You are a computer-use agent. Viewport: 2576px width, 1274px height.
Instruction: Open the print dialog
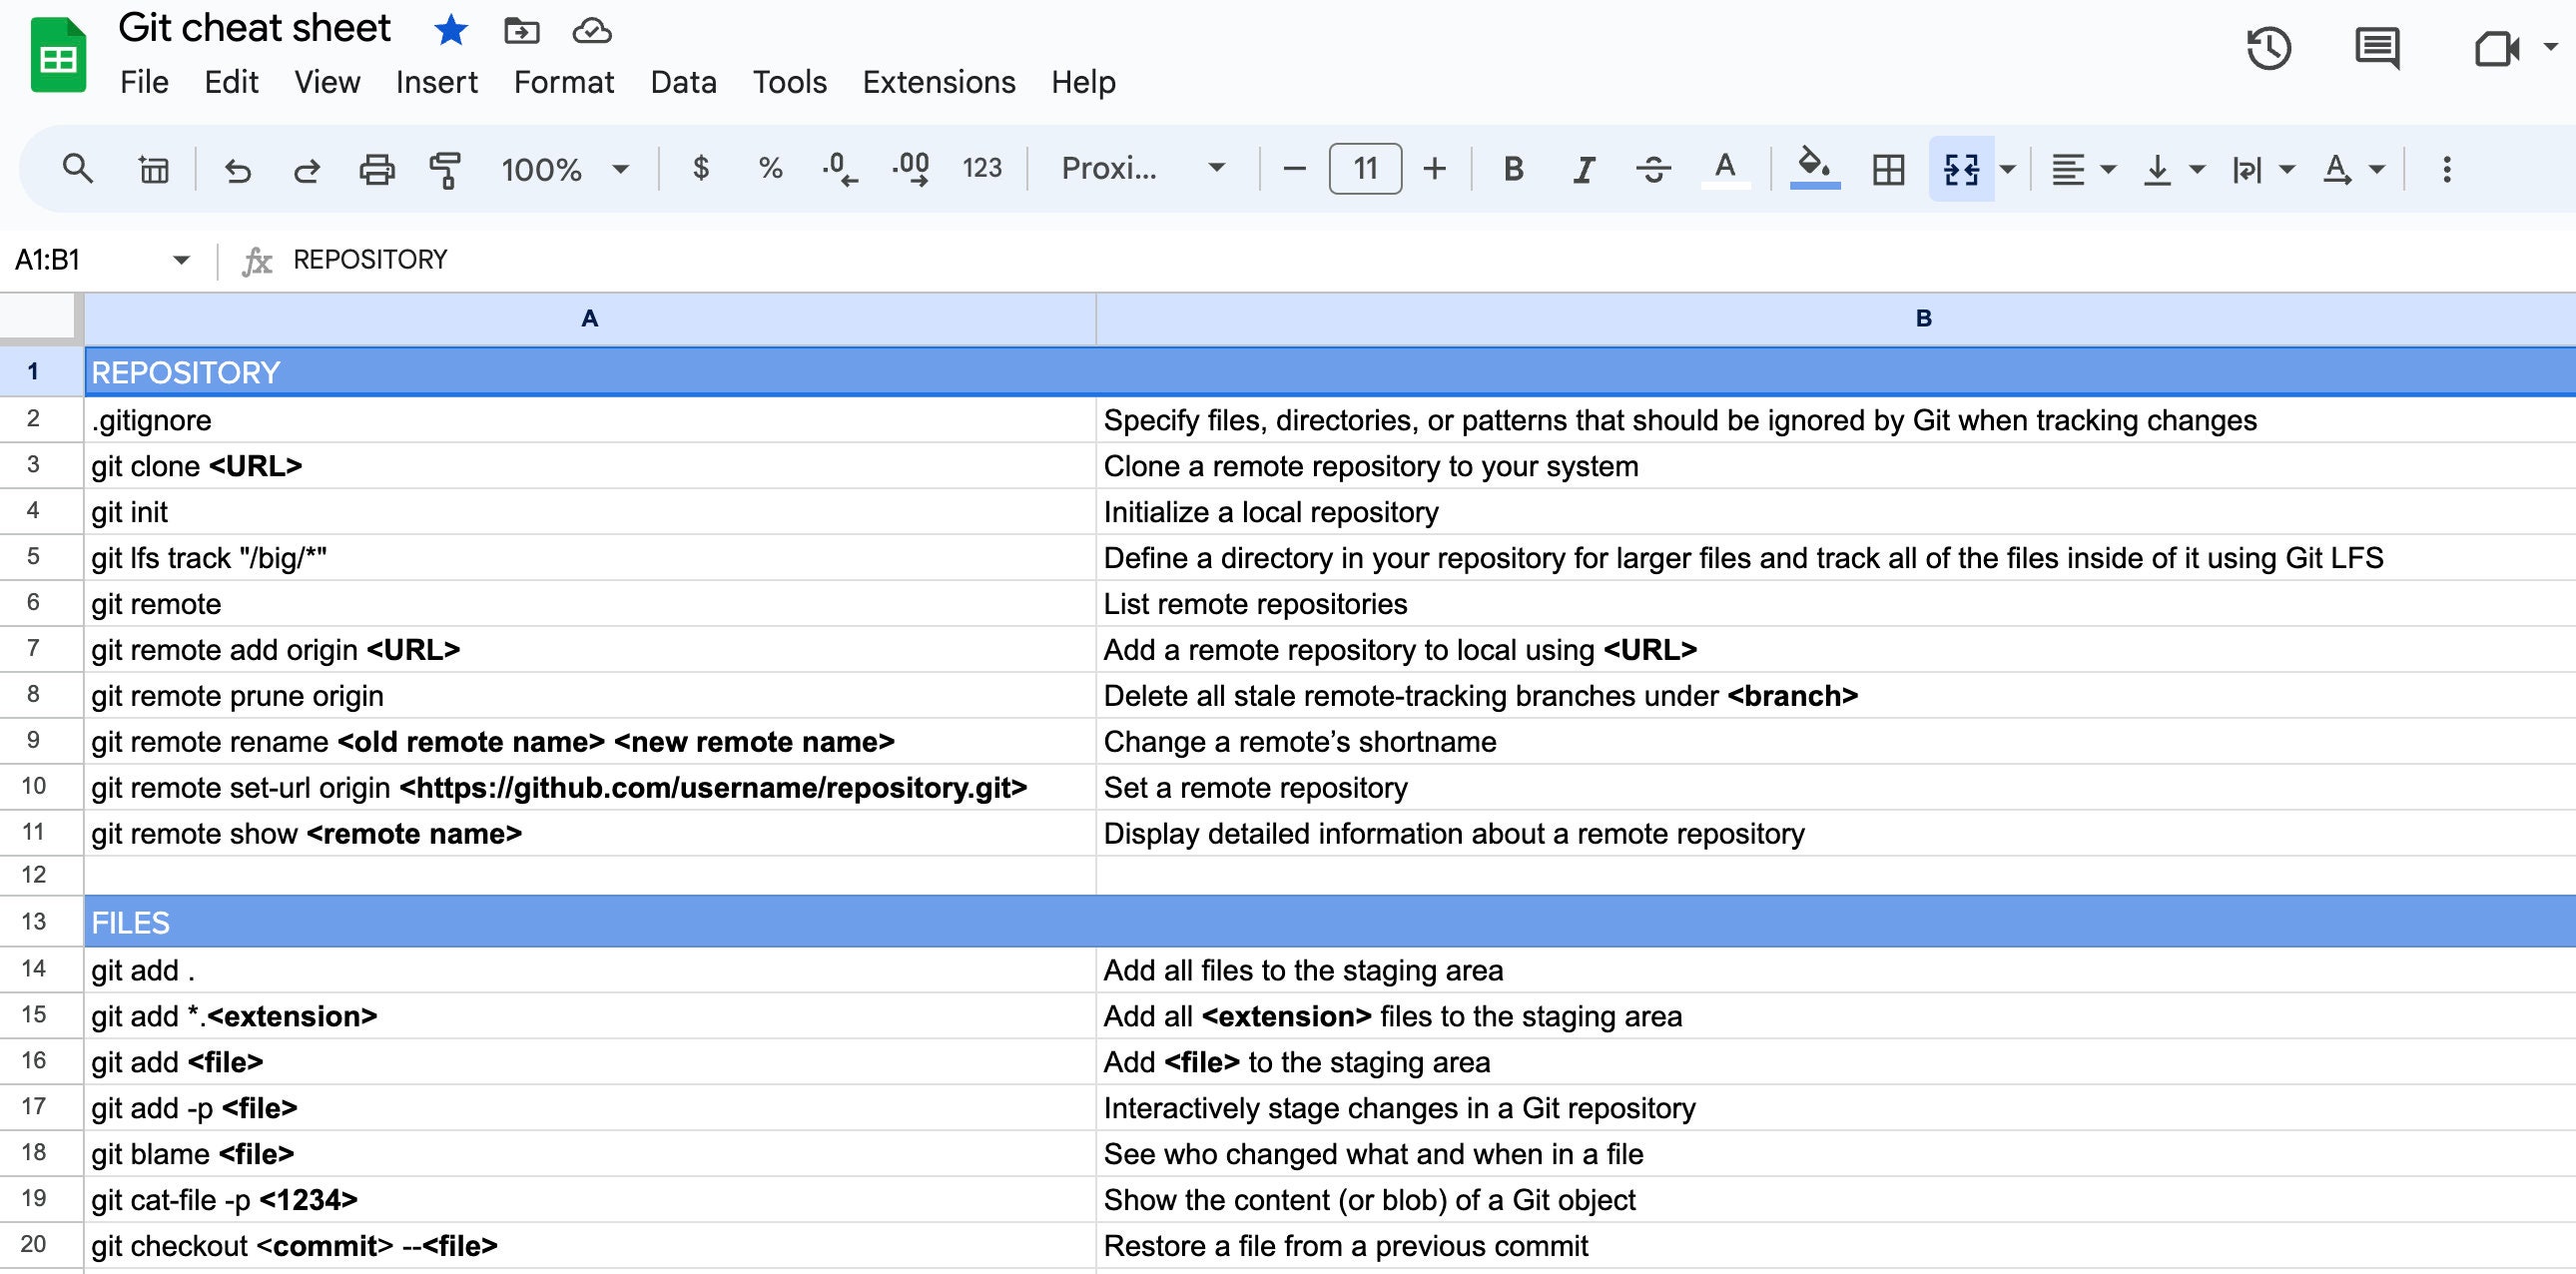coord(376,168)
